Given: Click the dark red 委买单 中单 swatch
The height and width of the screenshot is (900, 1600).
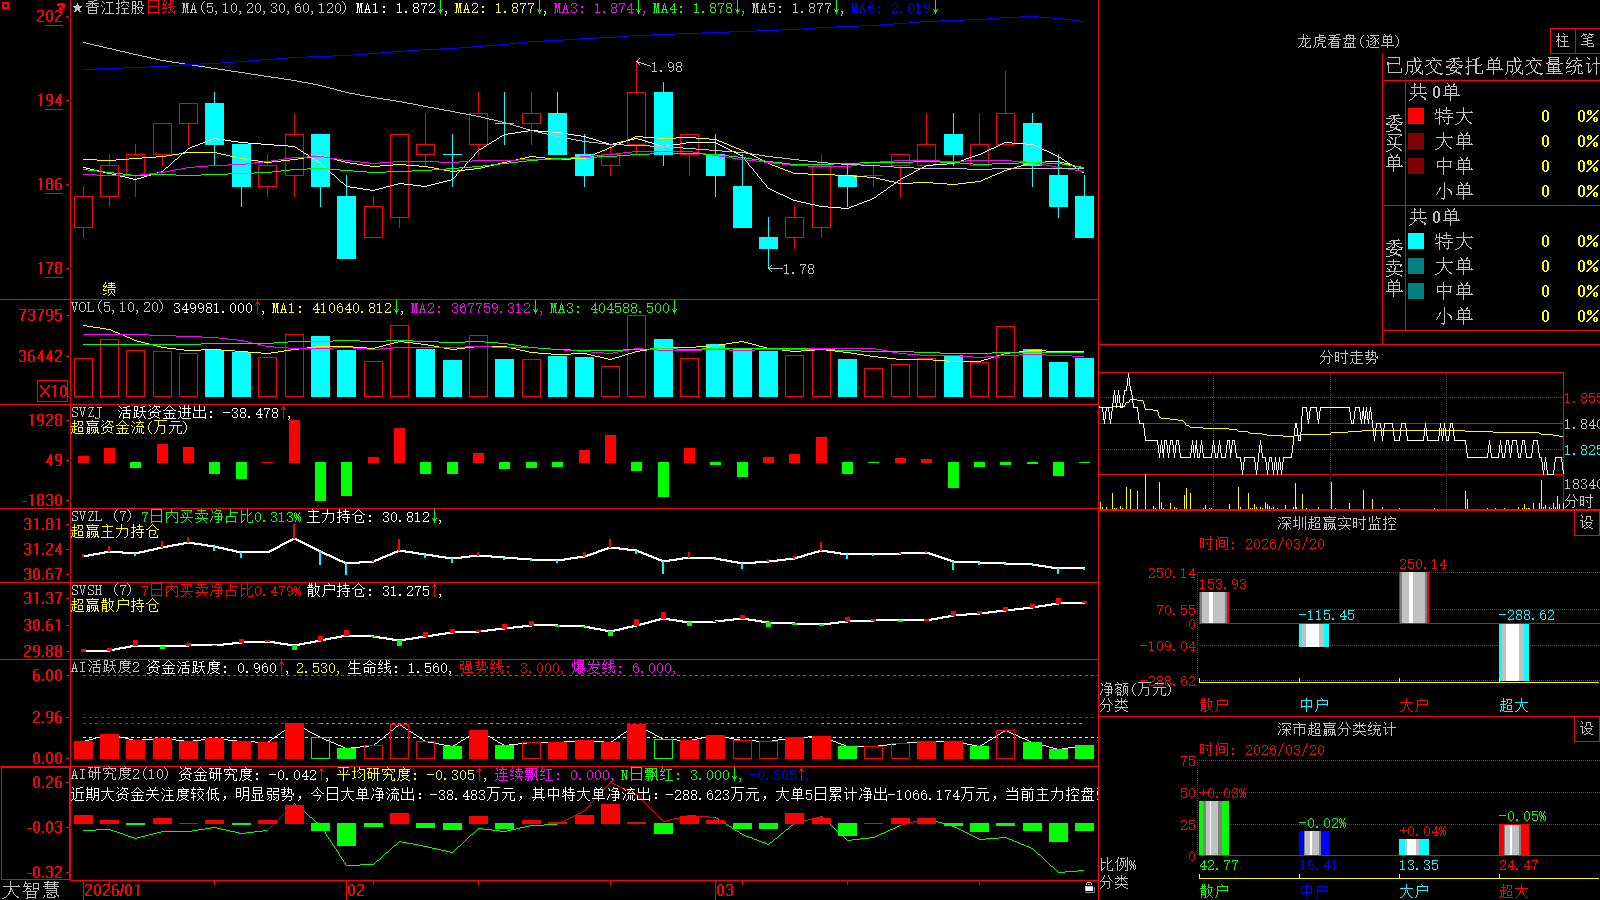Looking at the screenshot, I should [1416, 165].
